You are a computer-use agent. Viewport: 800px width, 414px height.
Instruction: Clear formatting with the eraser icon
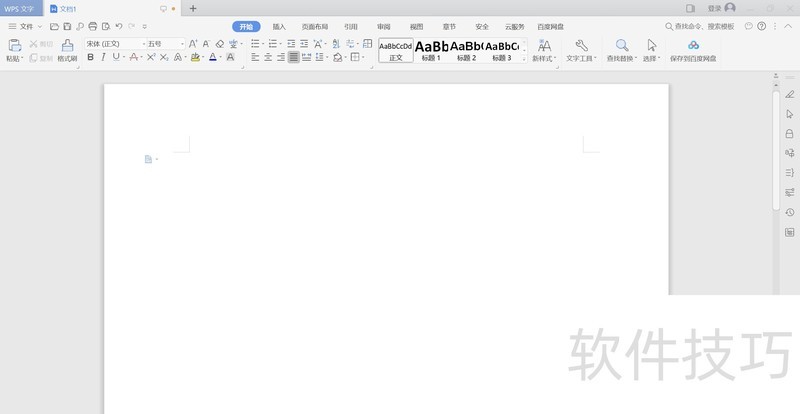click(220, 44)
